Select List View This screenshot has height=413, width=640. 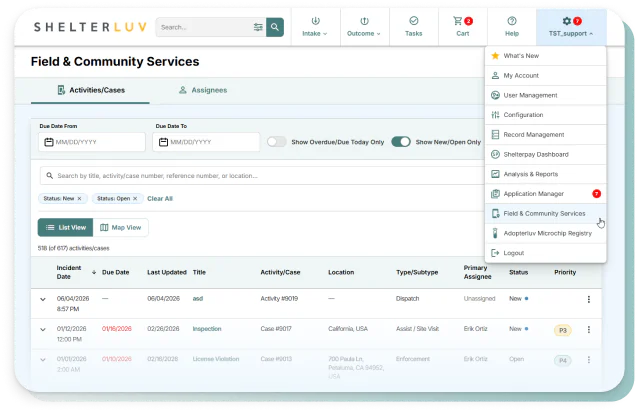(x=65, y=227)
